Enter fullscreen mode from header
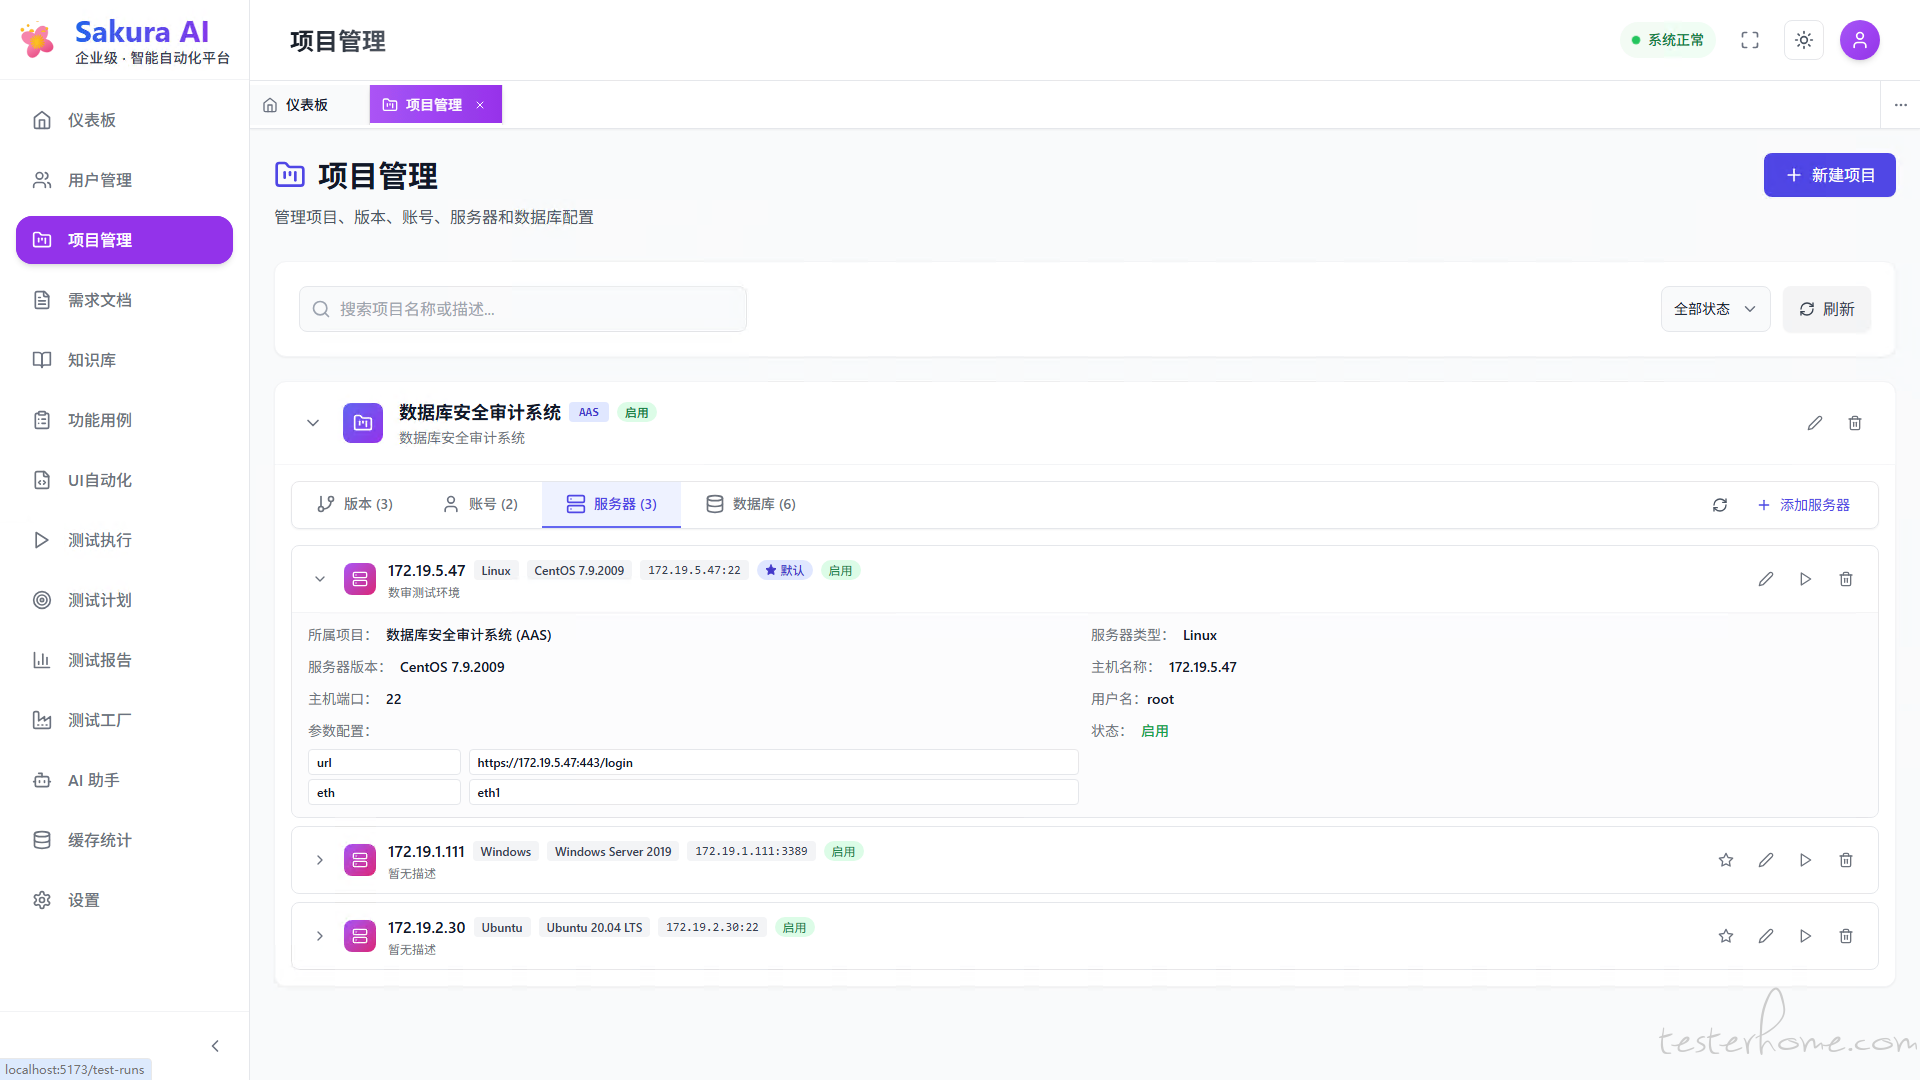This screenshot has width=1920, height=1080. [1750, 40]
